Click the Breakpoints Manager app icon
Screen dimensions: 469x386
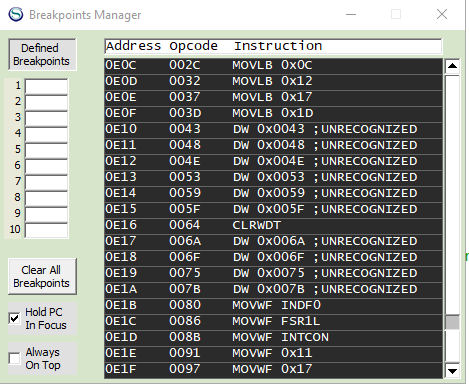click(16, 15)
